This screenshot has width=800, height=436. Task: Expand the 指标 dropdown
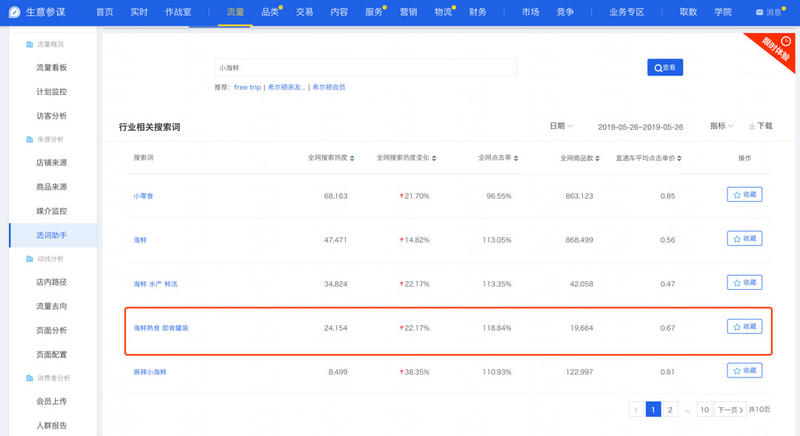tap(721, 127)
